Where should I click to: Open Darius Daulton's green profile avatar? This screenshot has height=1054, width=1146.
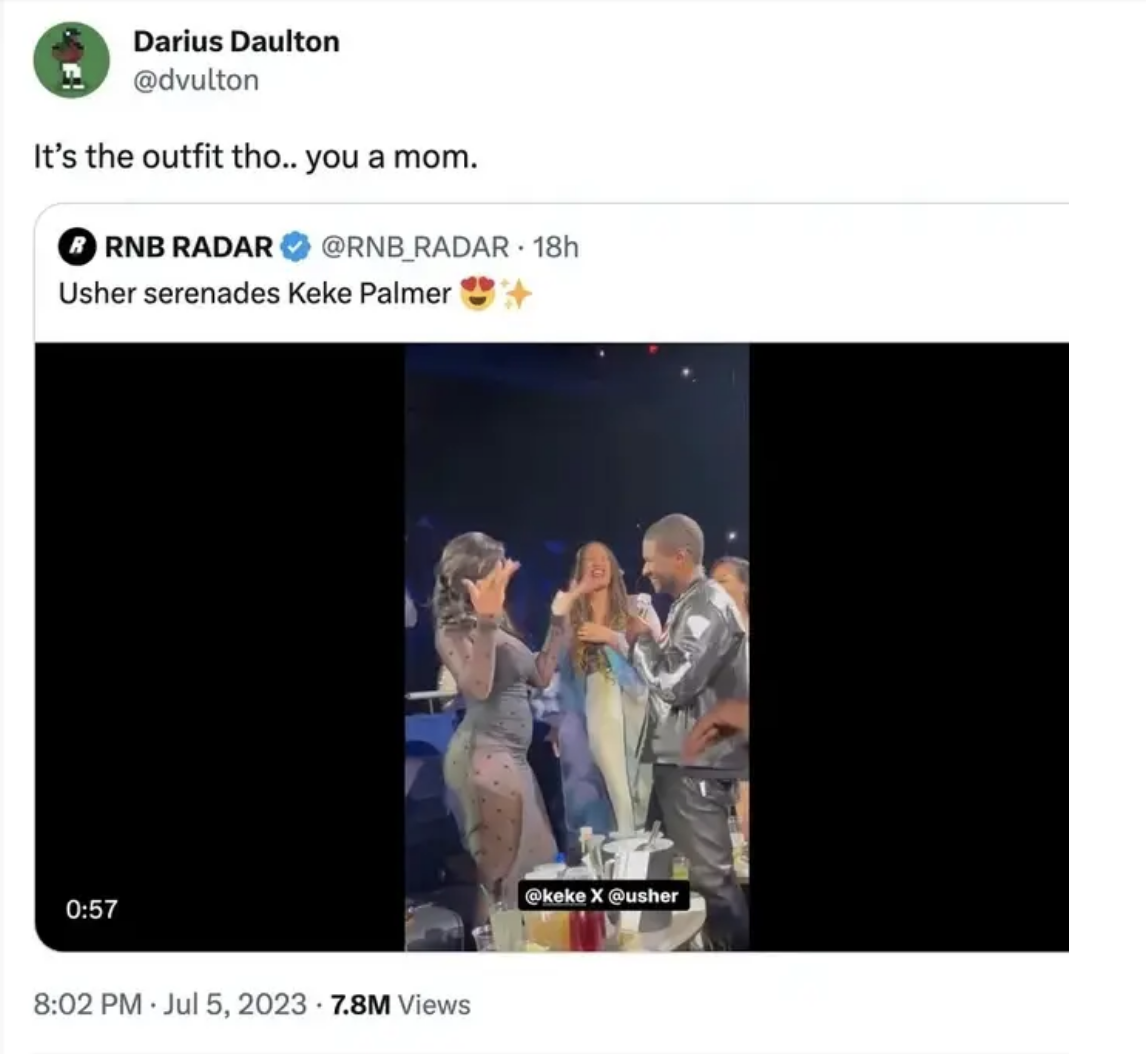(71, 59)
